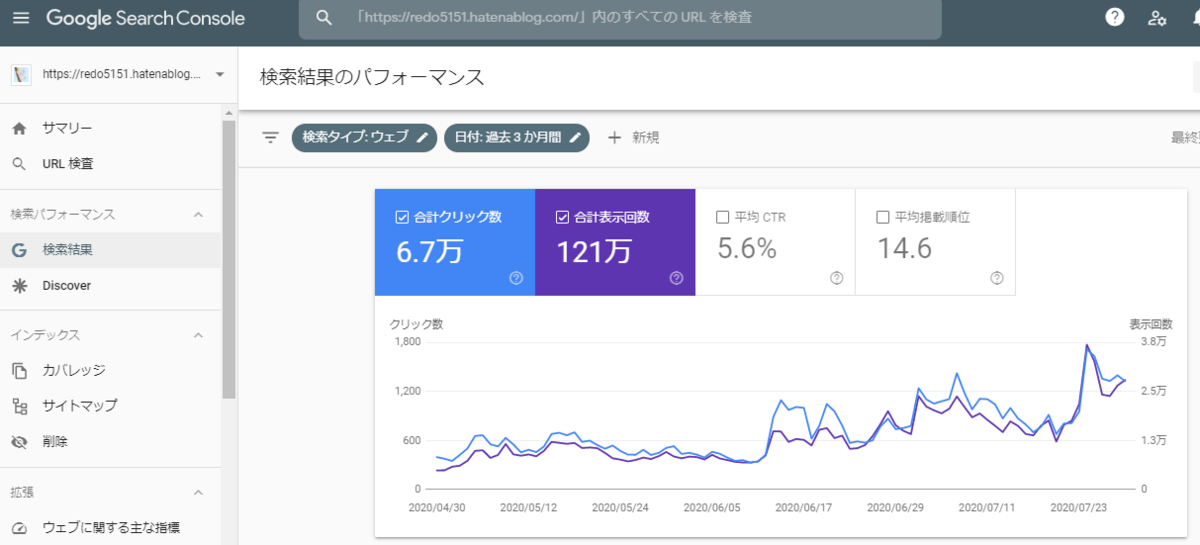
Task: Click the pages icon beside カバレッジ
Action: pos(19,371)
